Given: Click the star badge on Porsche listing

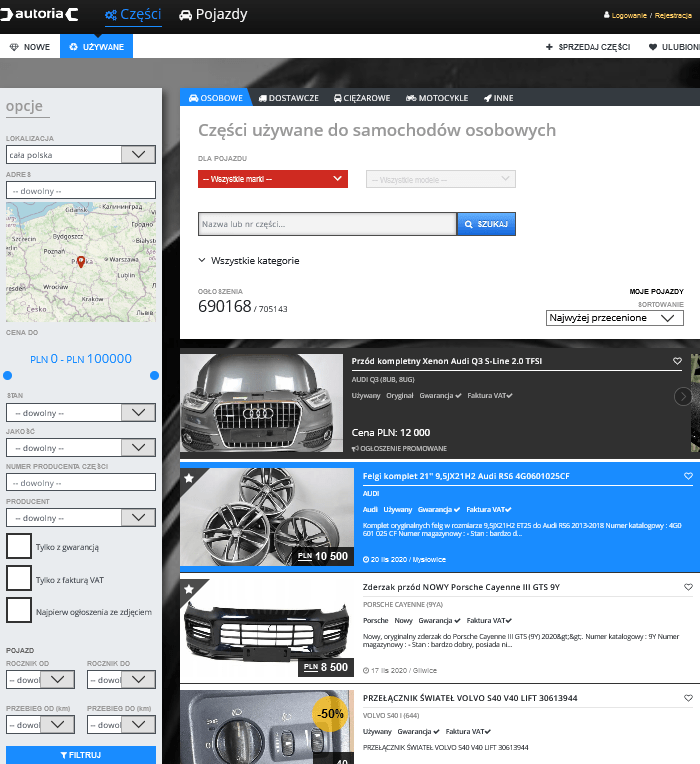Looking at the screenshot, I should tap(189, 589).
